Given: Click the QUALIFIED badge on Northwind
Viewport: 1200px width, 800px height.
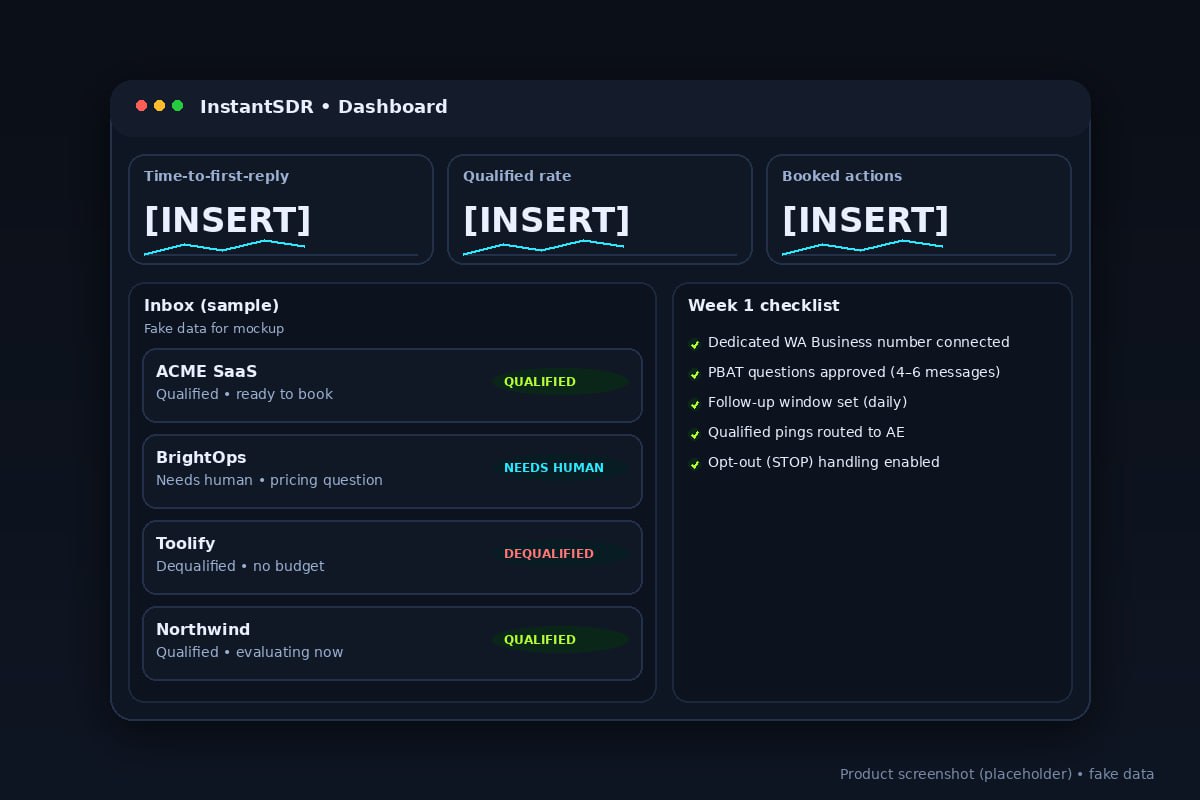Looking at the screenshot, I should click(x=540, y=640).
